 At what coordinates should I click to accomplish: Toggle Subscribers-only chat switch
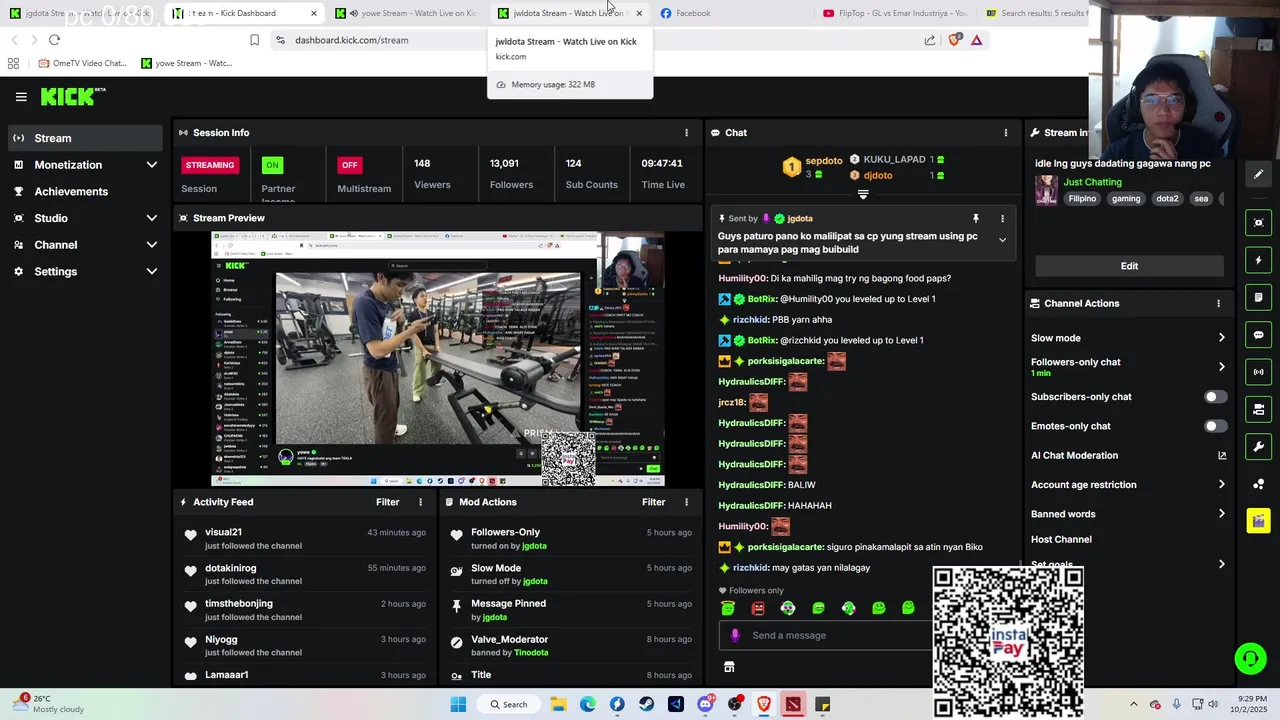pyautogui.click(x=1215, y=397)
